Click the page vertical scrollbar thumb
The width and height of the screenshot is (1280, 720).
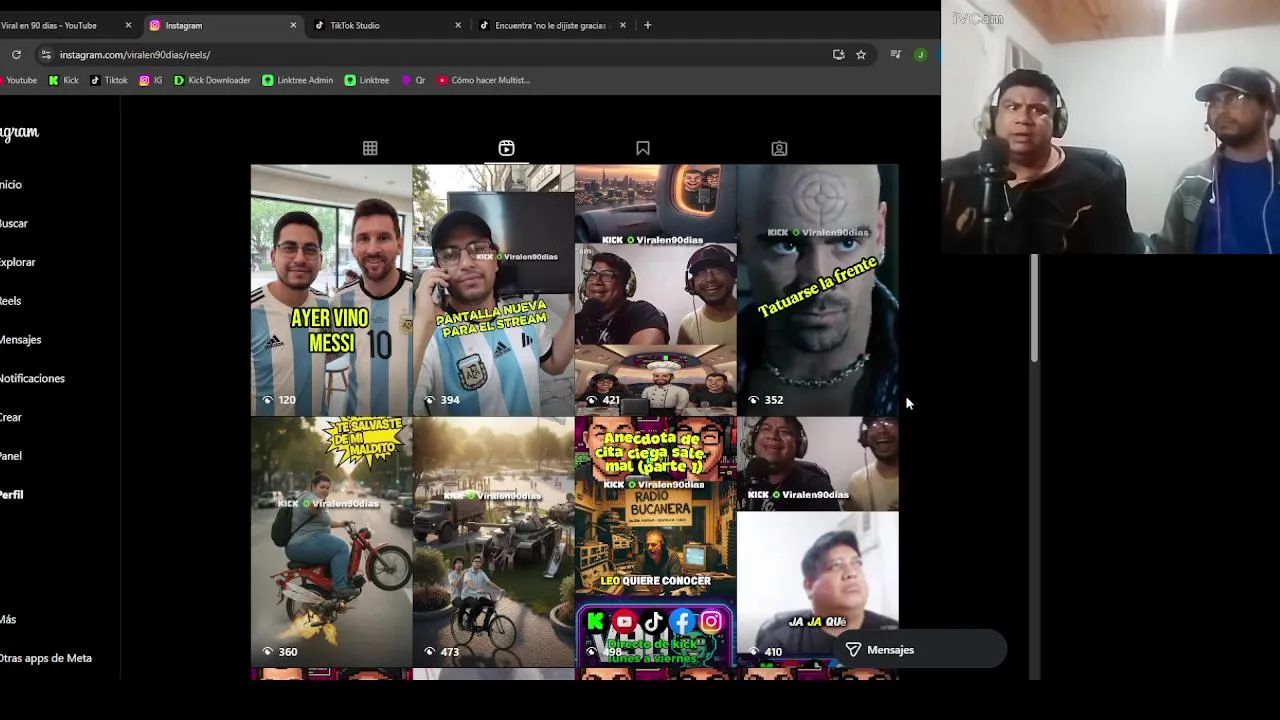point(1034,308)
